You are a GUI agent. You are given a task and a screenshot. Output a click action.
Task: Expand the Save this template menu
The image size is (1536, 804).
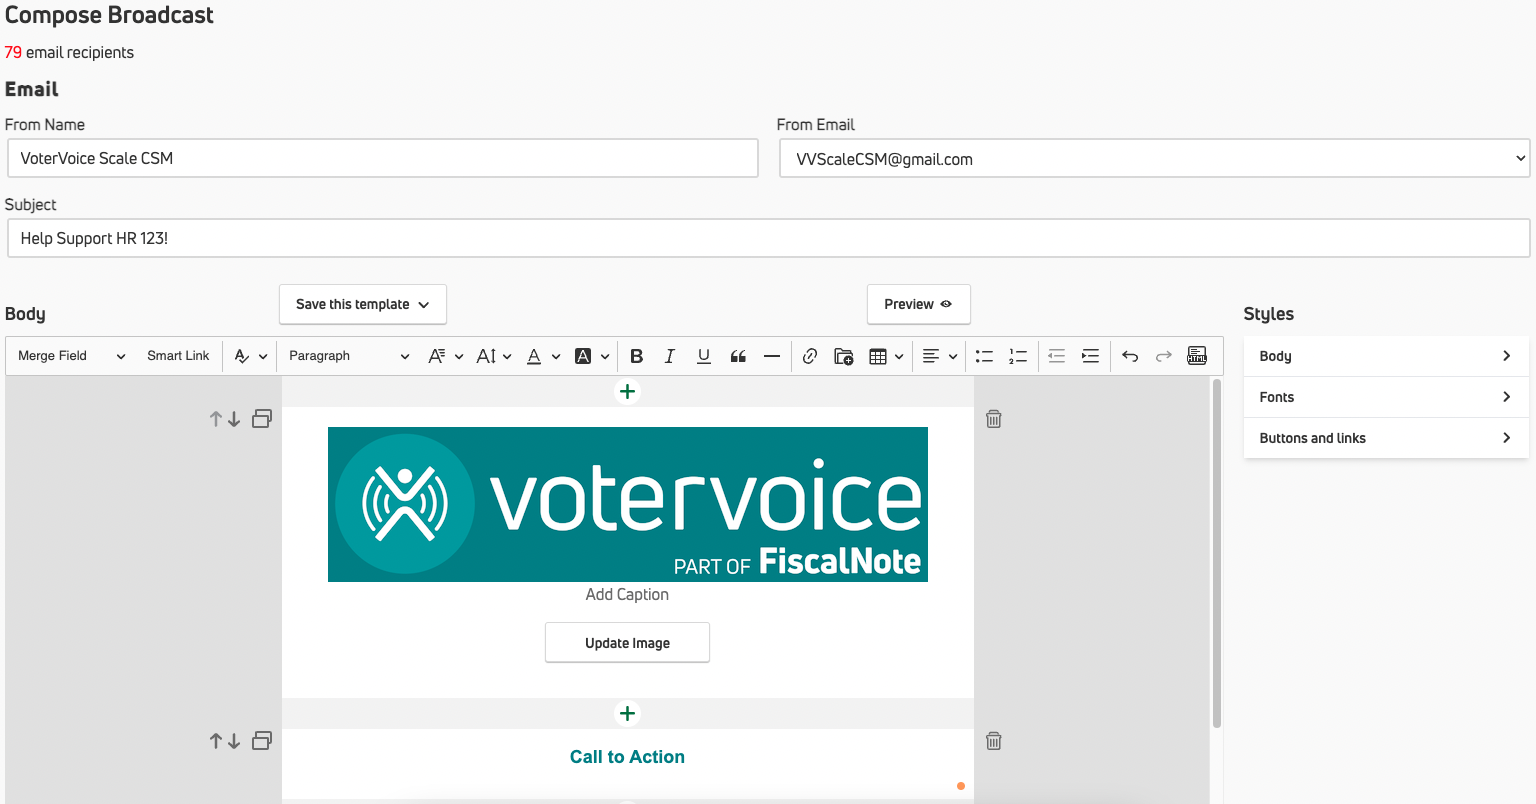pos(363,304)
